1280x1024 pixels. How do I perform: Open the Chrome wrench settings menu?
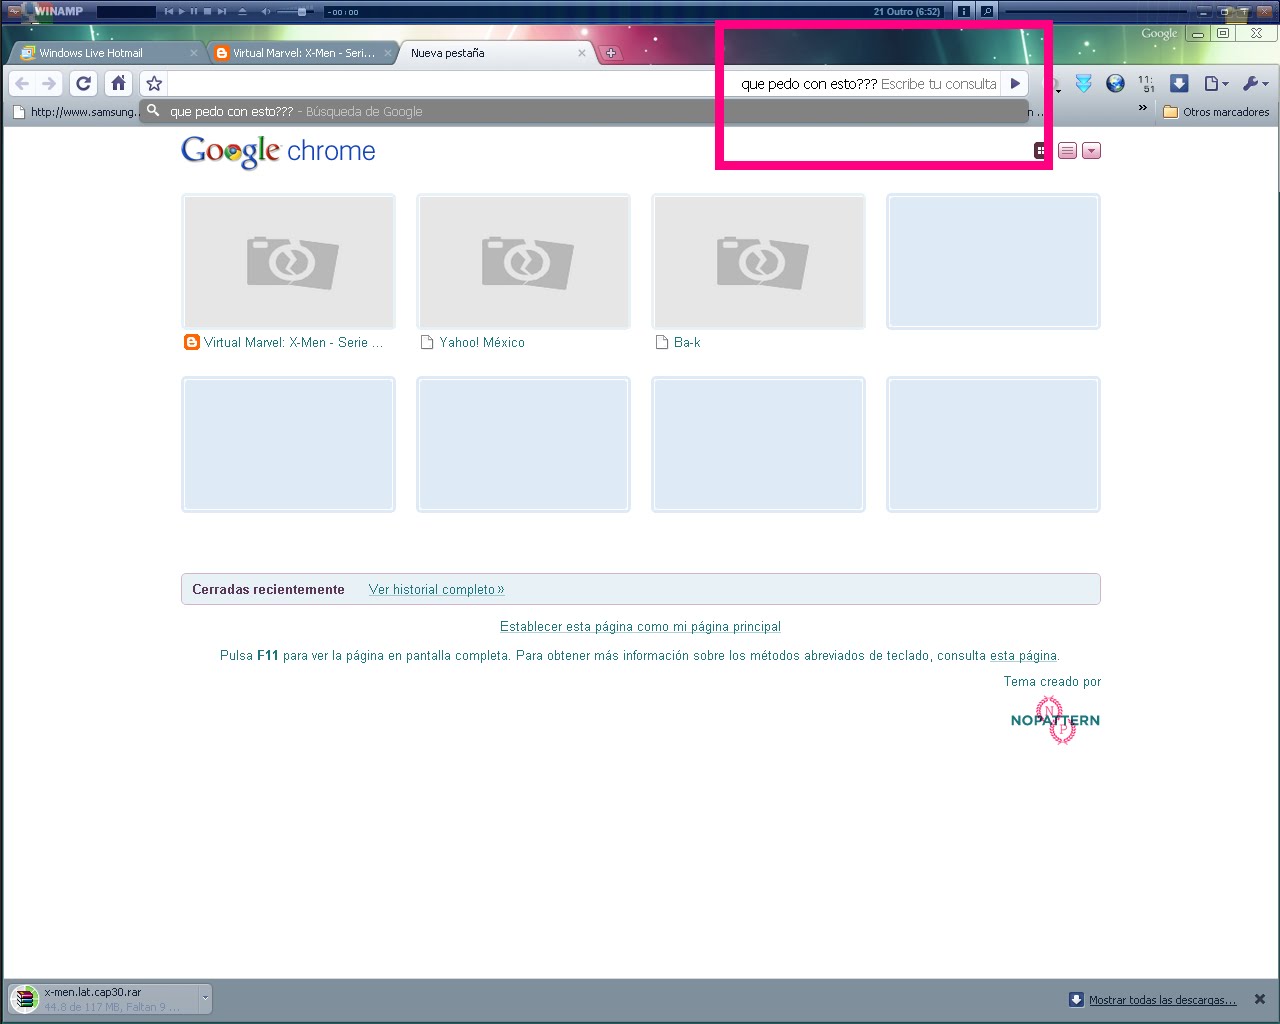pyautogui.click(x=1255, y=84)
